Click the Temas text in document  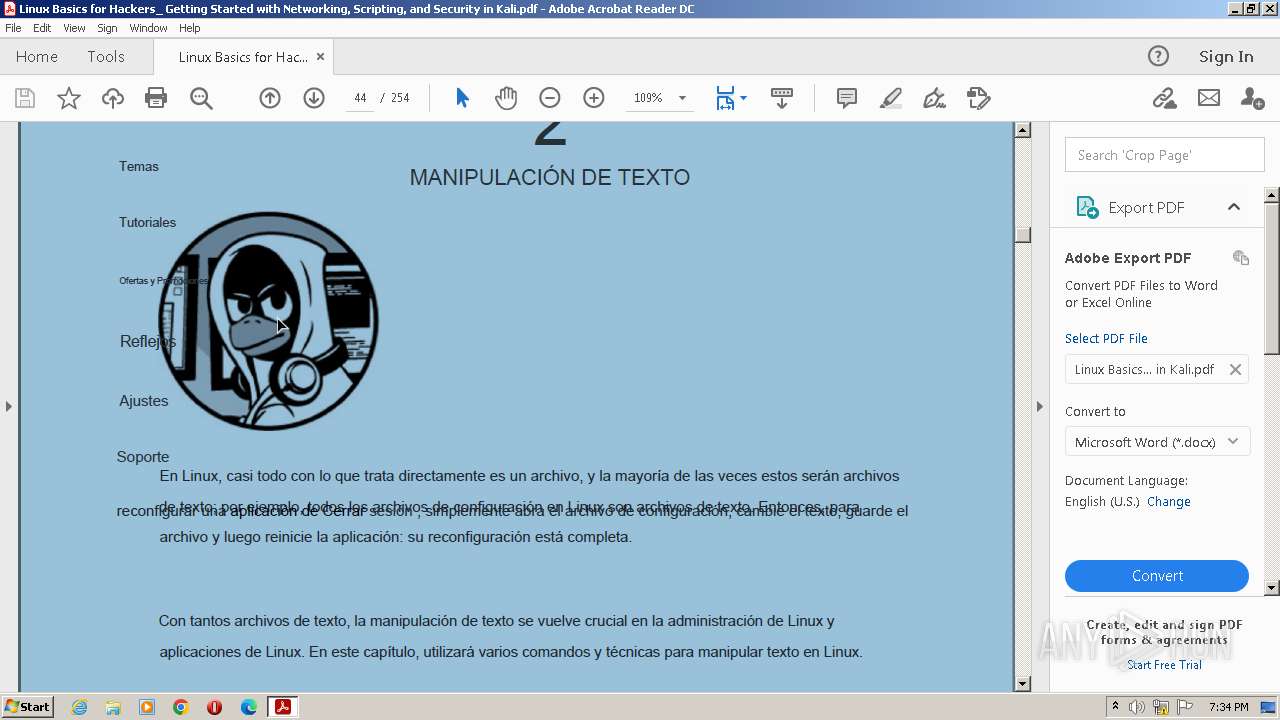139,166
